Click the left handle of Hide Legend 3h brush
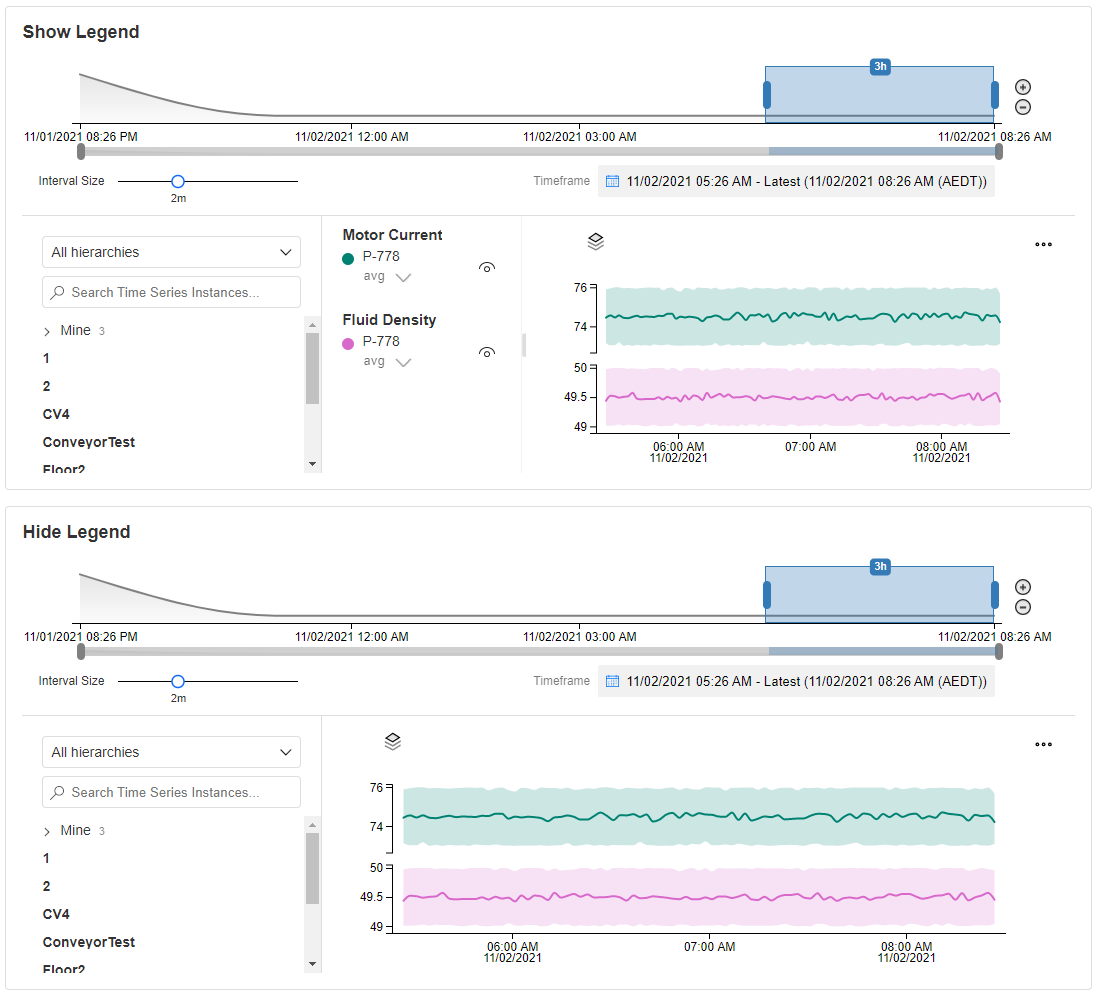This screenshot has width=1097, height=995. click(767, 595)
